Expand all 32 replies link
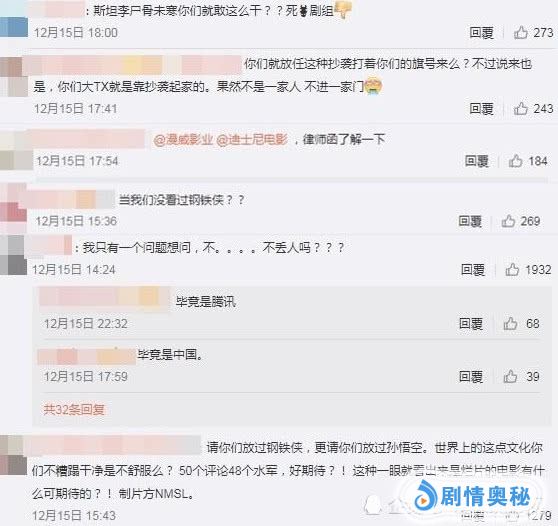 click(74, 409)
